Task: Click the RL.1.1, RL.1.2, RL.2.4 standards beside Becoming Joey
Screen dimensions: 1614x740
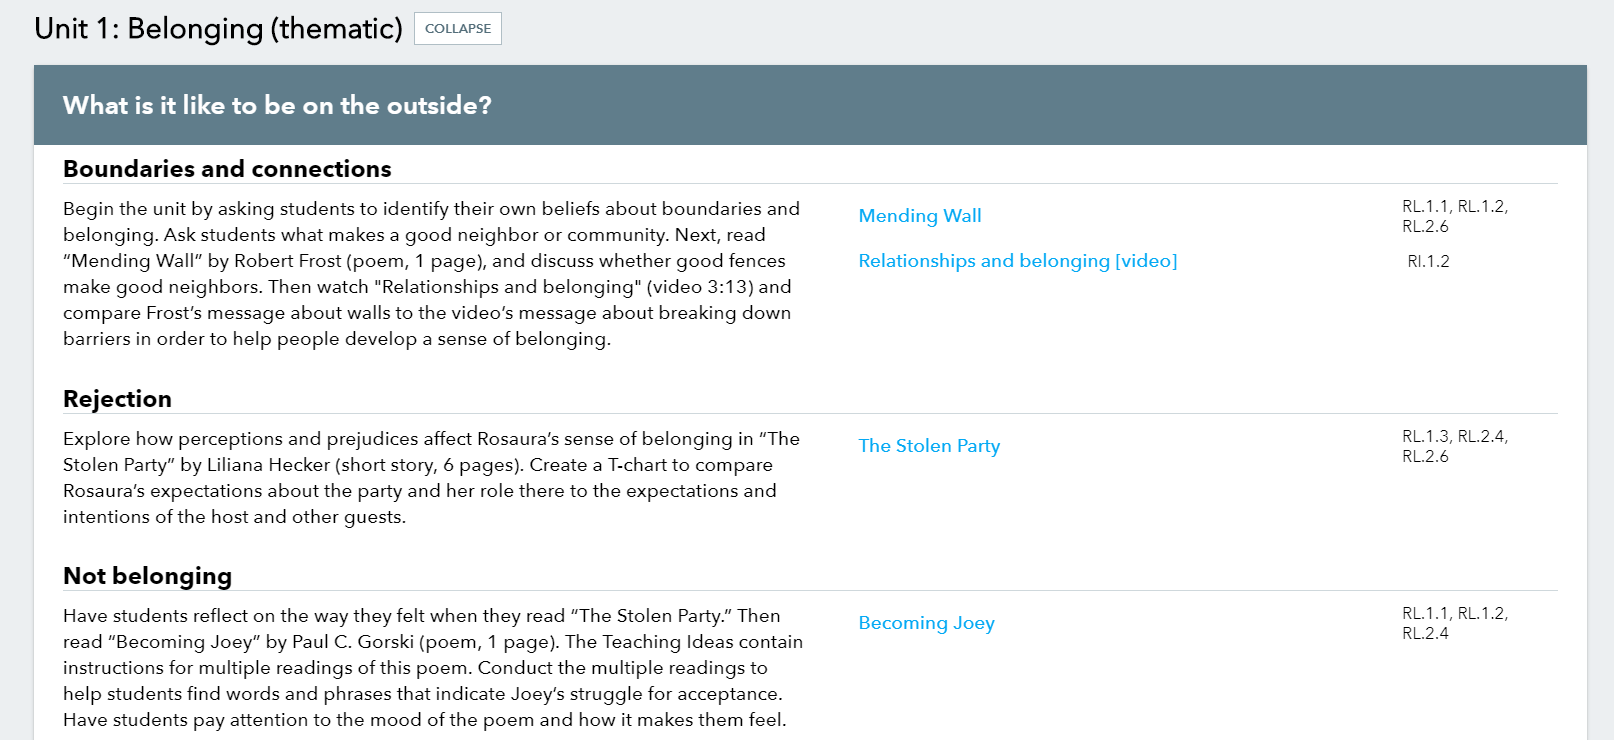Action: click(1454, 623)
